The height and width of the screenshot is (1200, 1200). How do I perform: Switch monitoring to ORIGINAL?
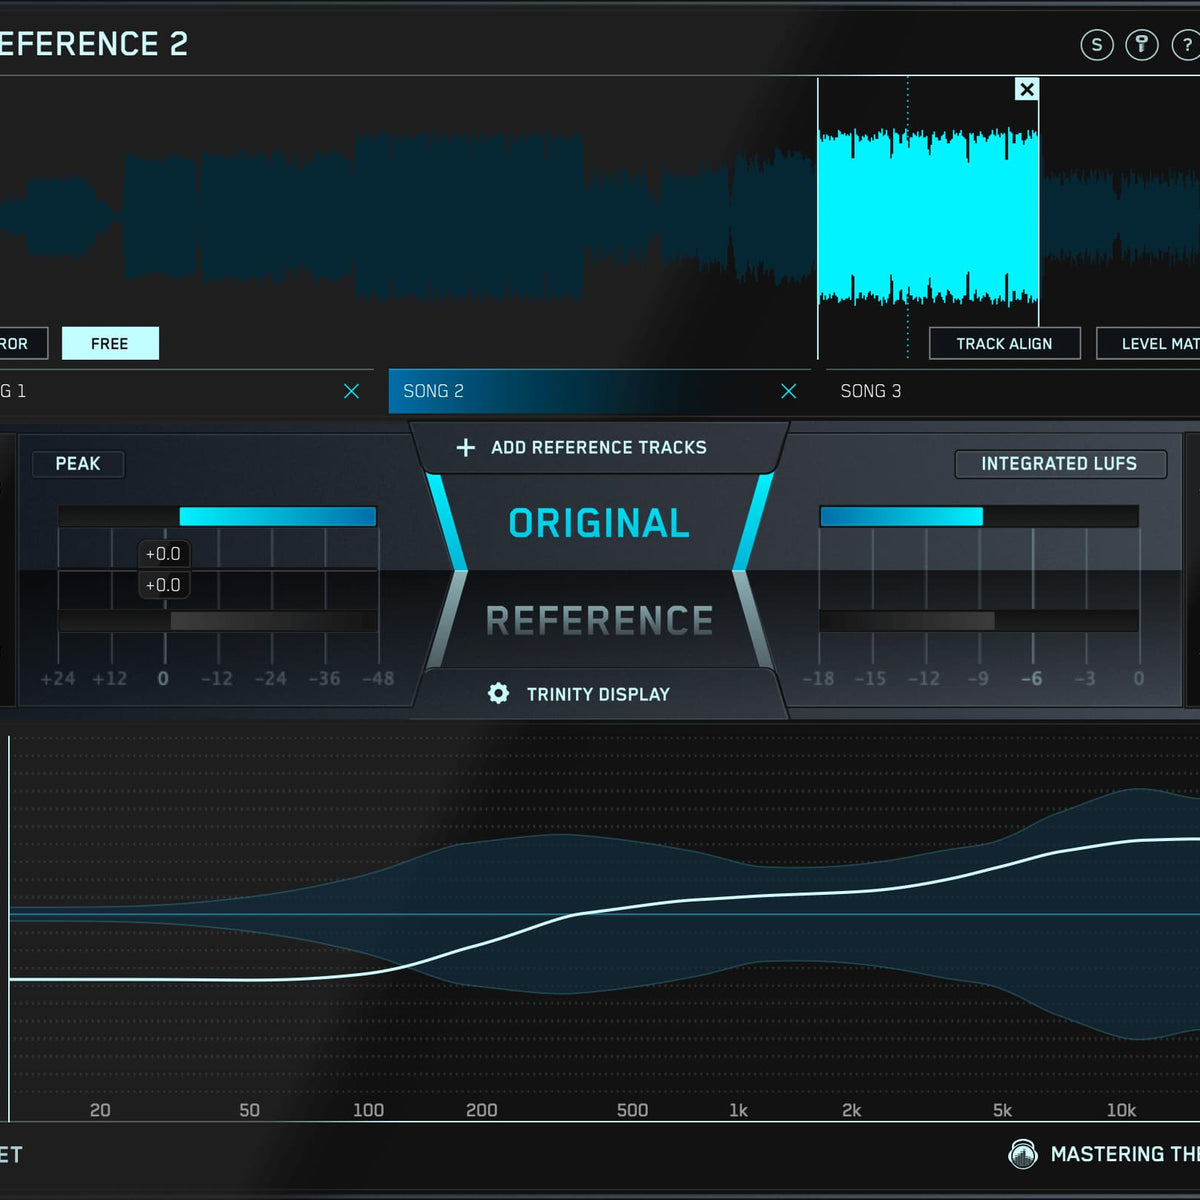599,523
